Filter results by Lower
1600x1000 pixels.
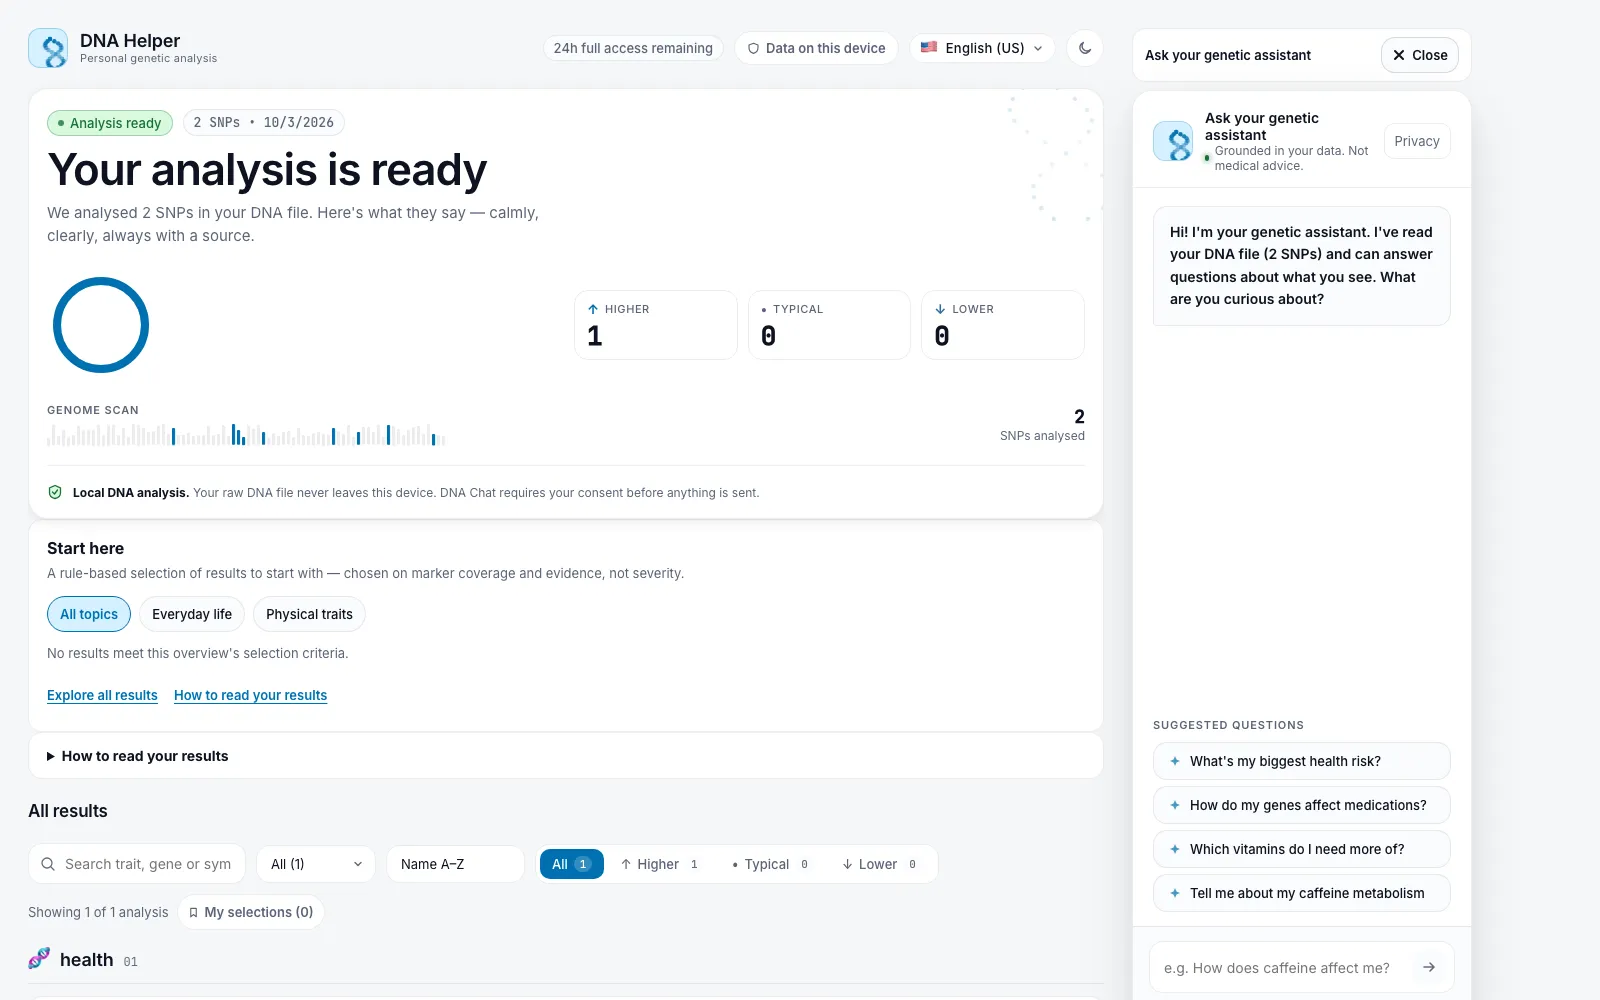(880, 864)
